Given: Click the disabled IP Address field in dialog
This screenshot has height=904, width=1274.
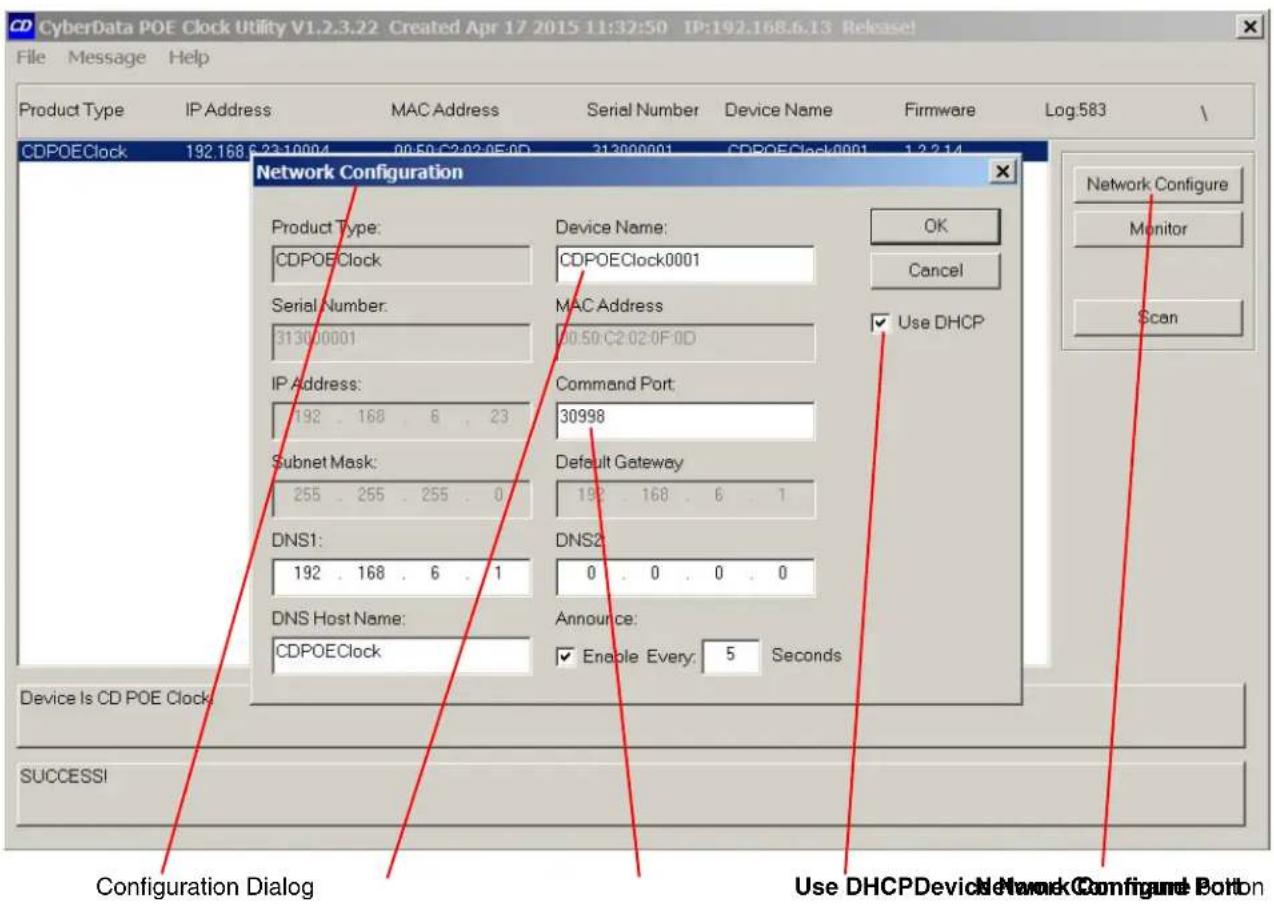Looking at the screenshot, I should (x=401, y=420).
